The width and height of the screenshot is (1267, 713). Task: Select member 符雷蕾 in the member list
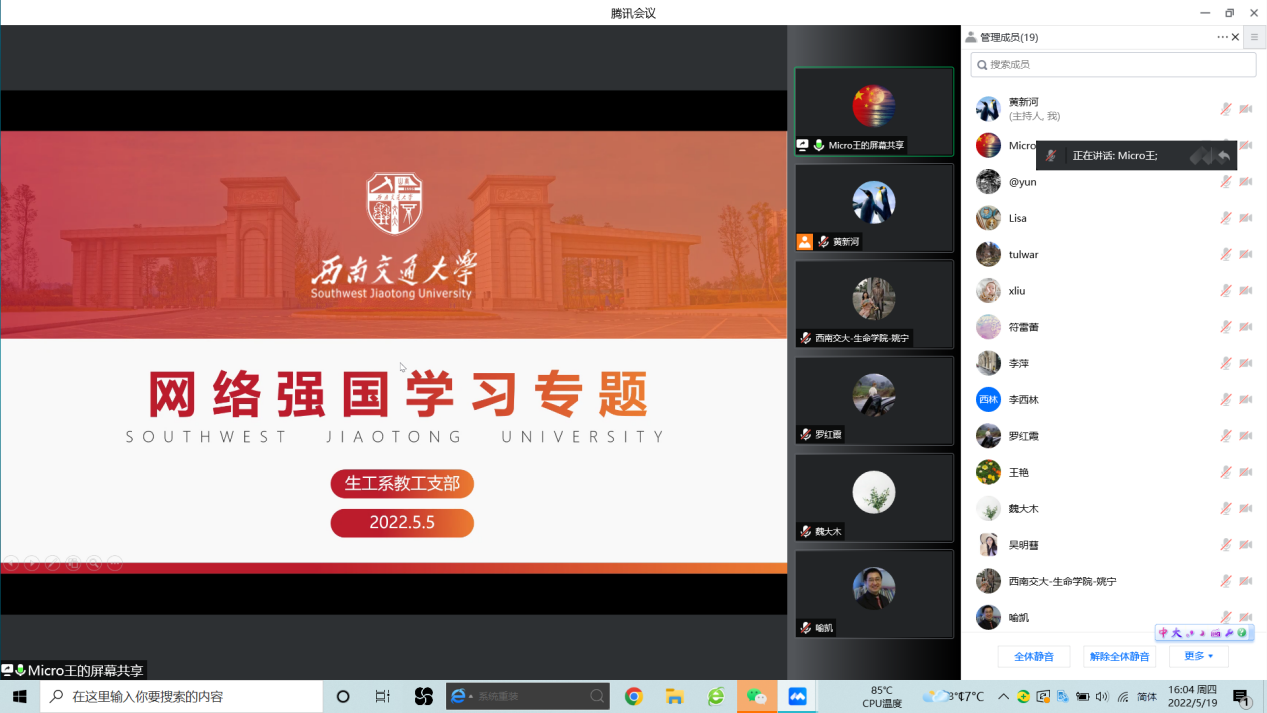(1023, 327)
